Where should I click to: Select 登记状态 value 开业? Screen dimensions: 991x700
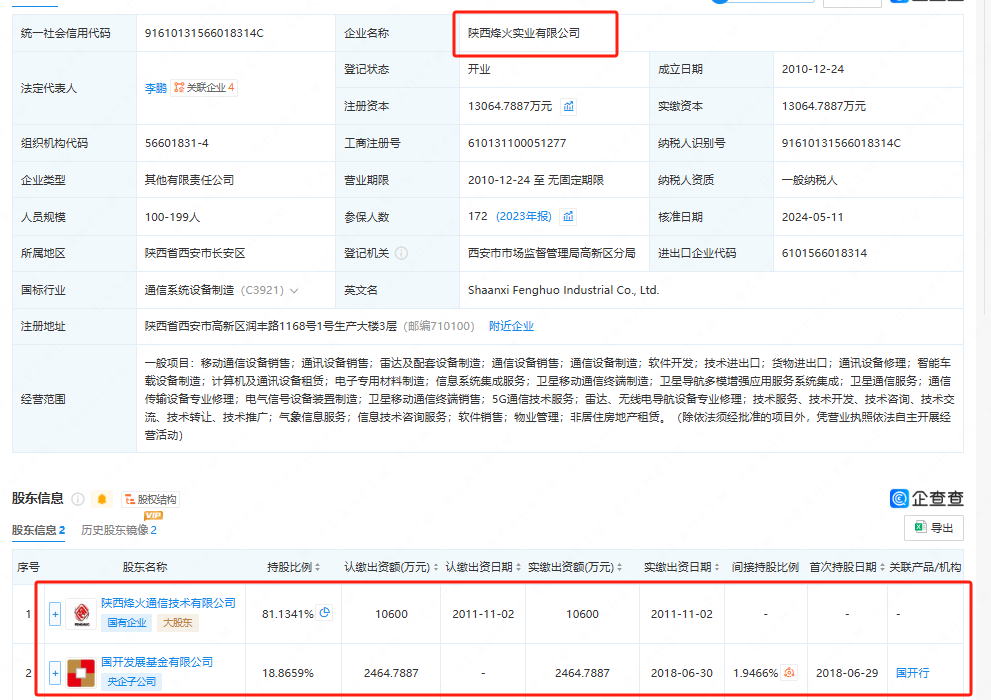(479, 69)
